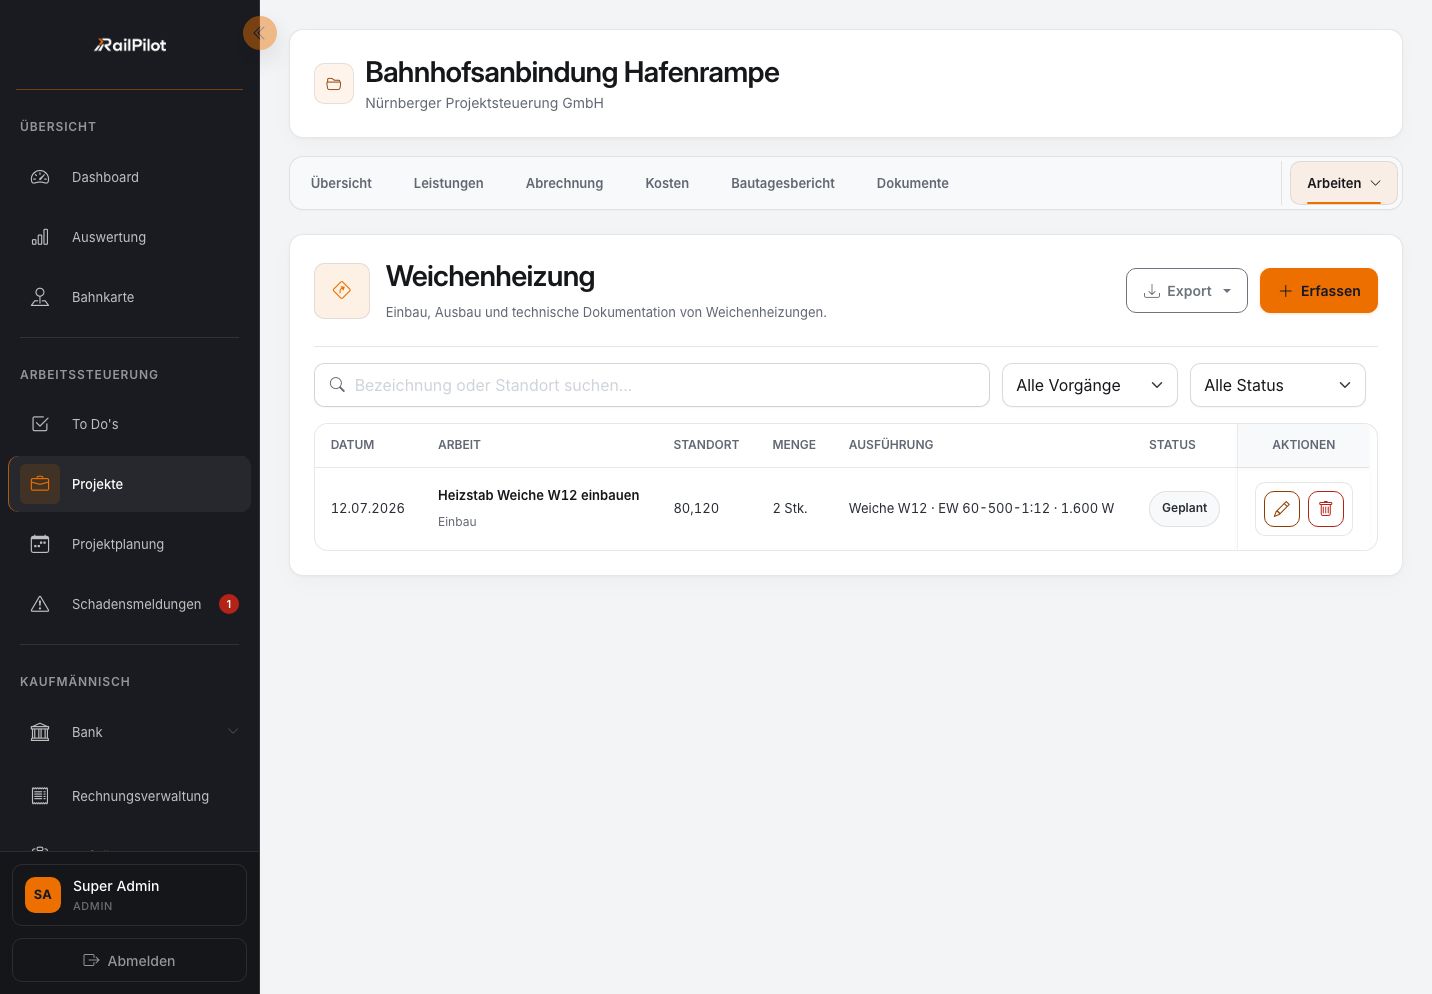1432x994 pixels.
Task: Click the Arbeit column header
Action: (x=460, y=445)
